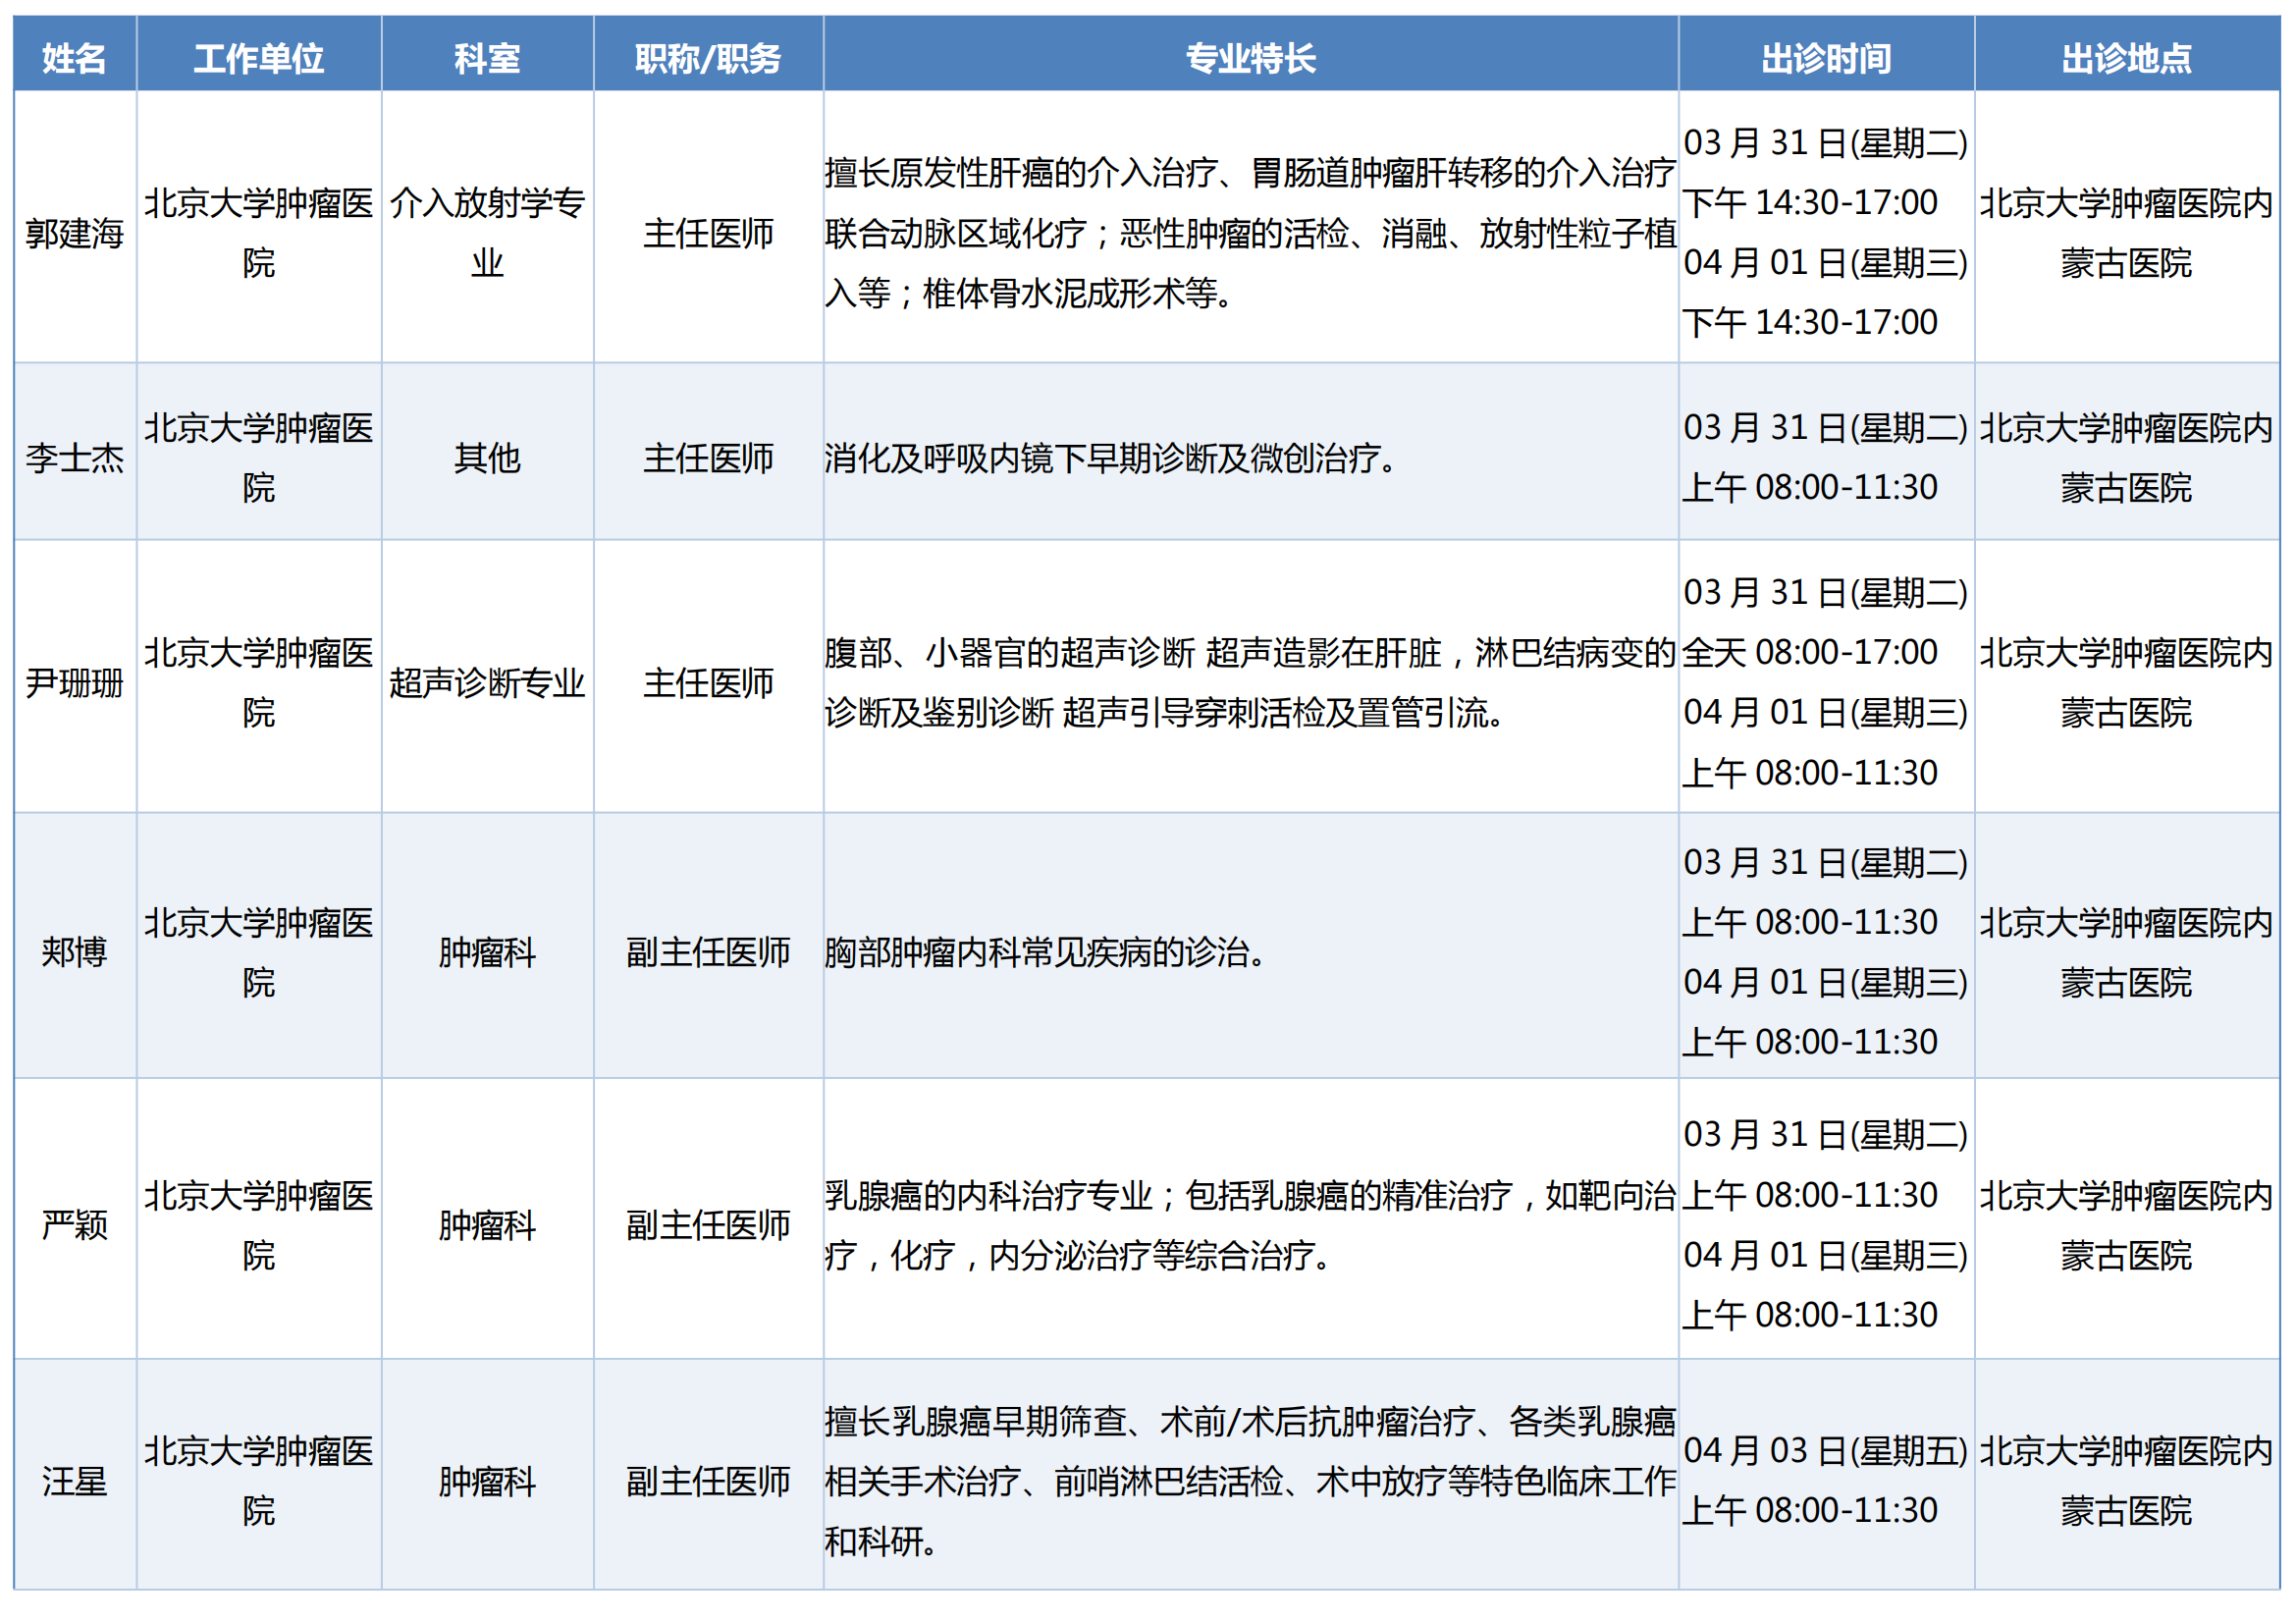The width and height of the screenshot is (2296, 1623).
Task: Click the 消化及呼吸内镜 specialty text
Action: pyautogui.click(x=1110, y=458)
